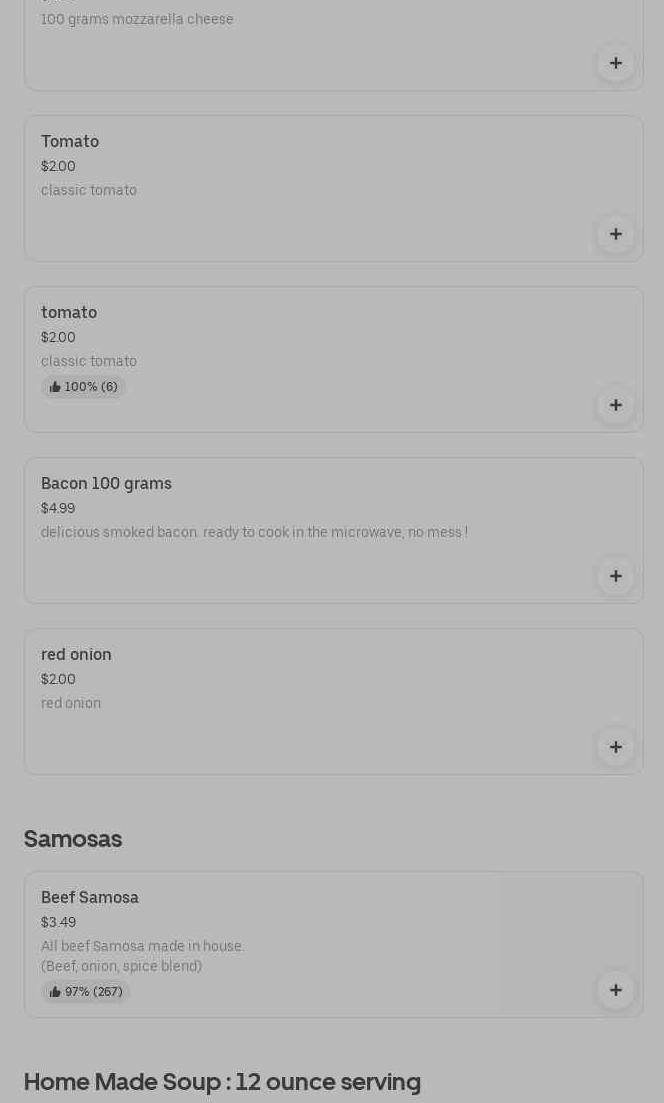Screen dimensions: 664x1103
Task: Click the $2.00 price under red onion
Action: [58, 680]
